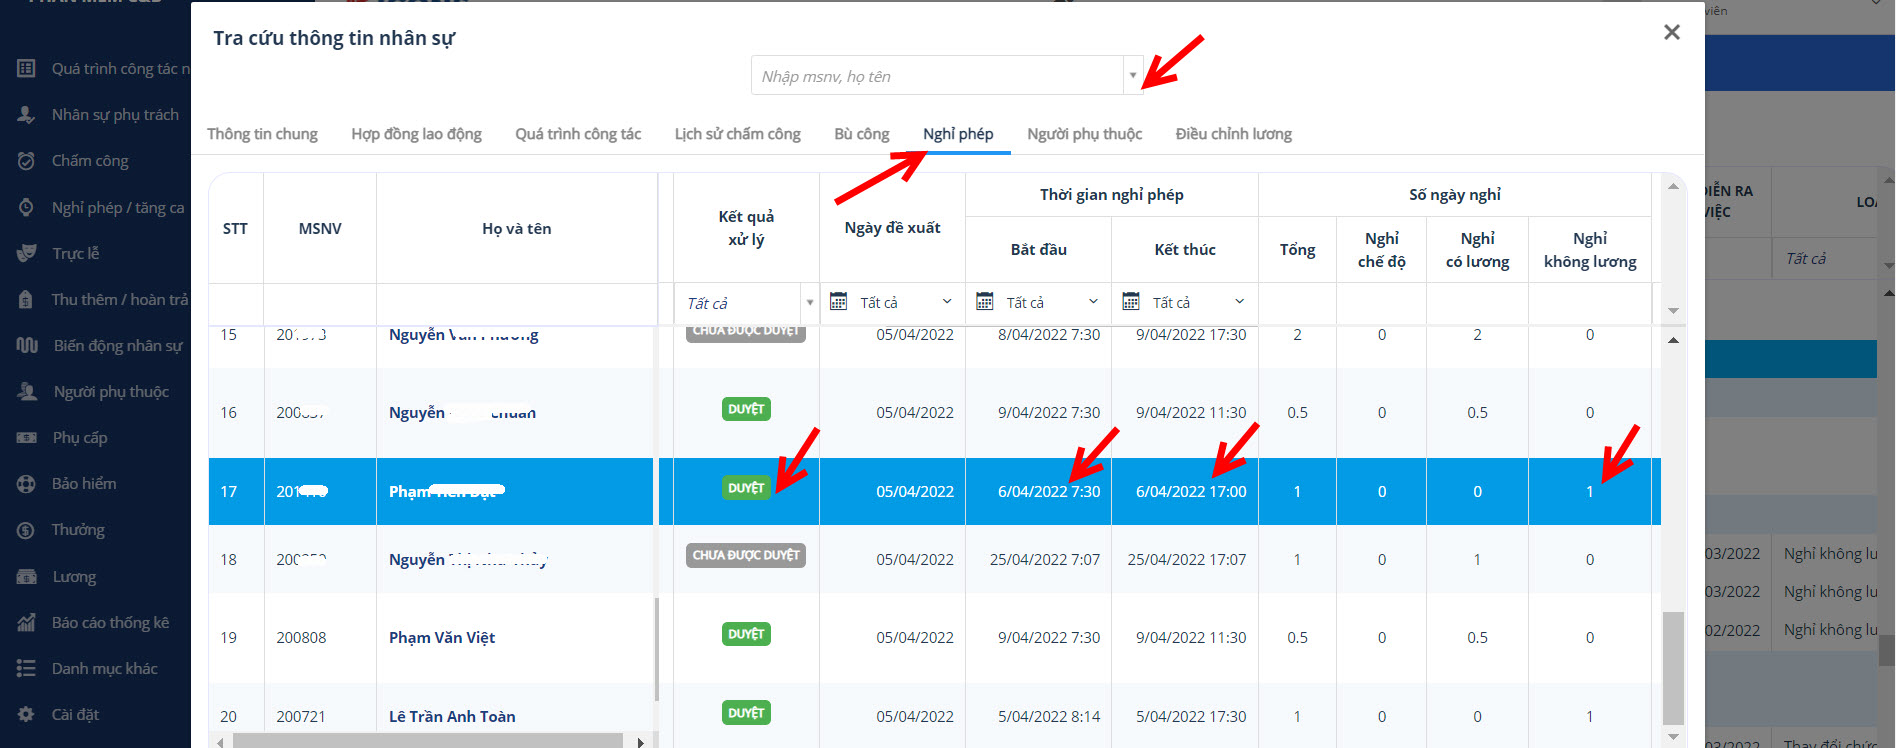Open the Điều chỉnh lương tab
The height and width of the screenshot is (748, 1896).
click(x=1233, y=134)
